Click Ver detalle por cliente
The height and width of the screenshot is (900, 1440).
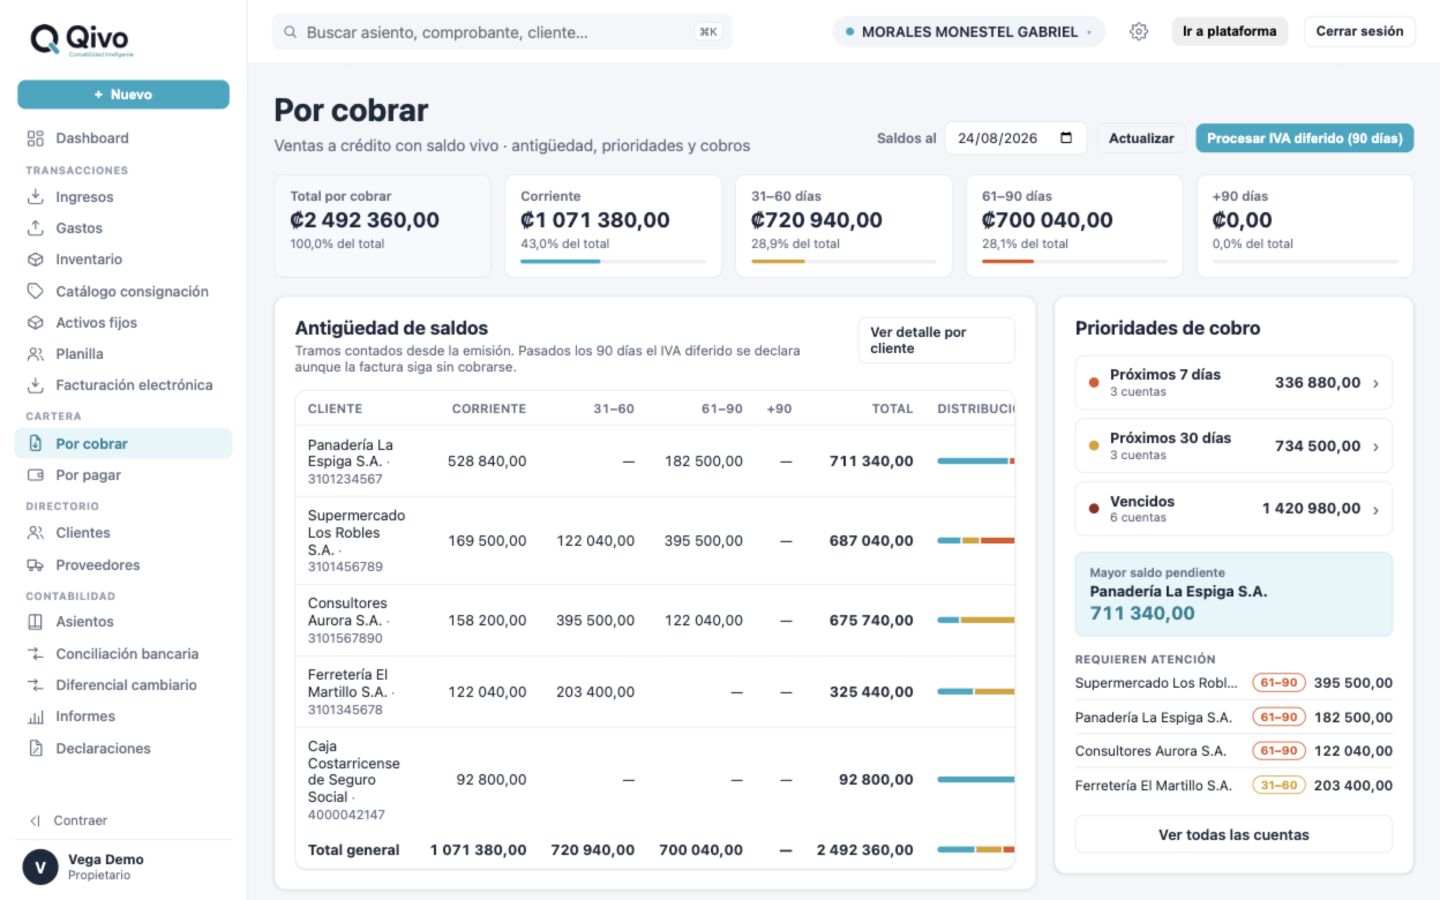[936, 340]
